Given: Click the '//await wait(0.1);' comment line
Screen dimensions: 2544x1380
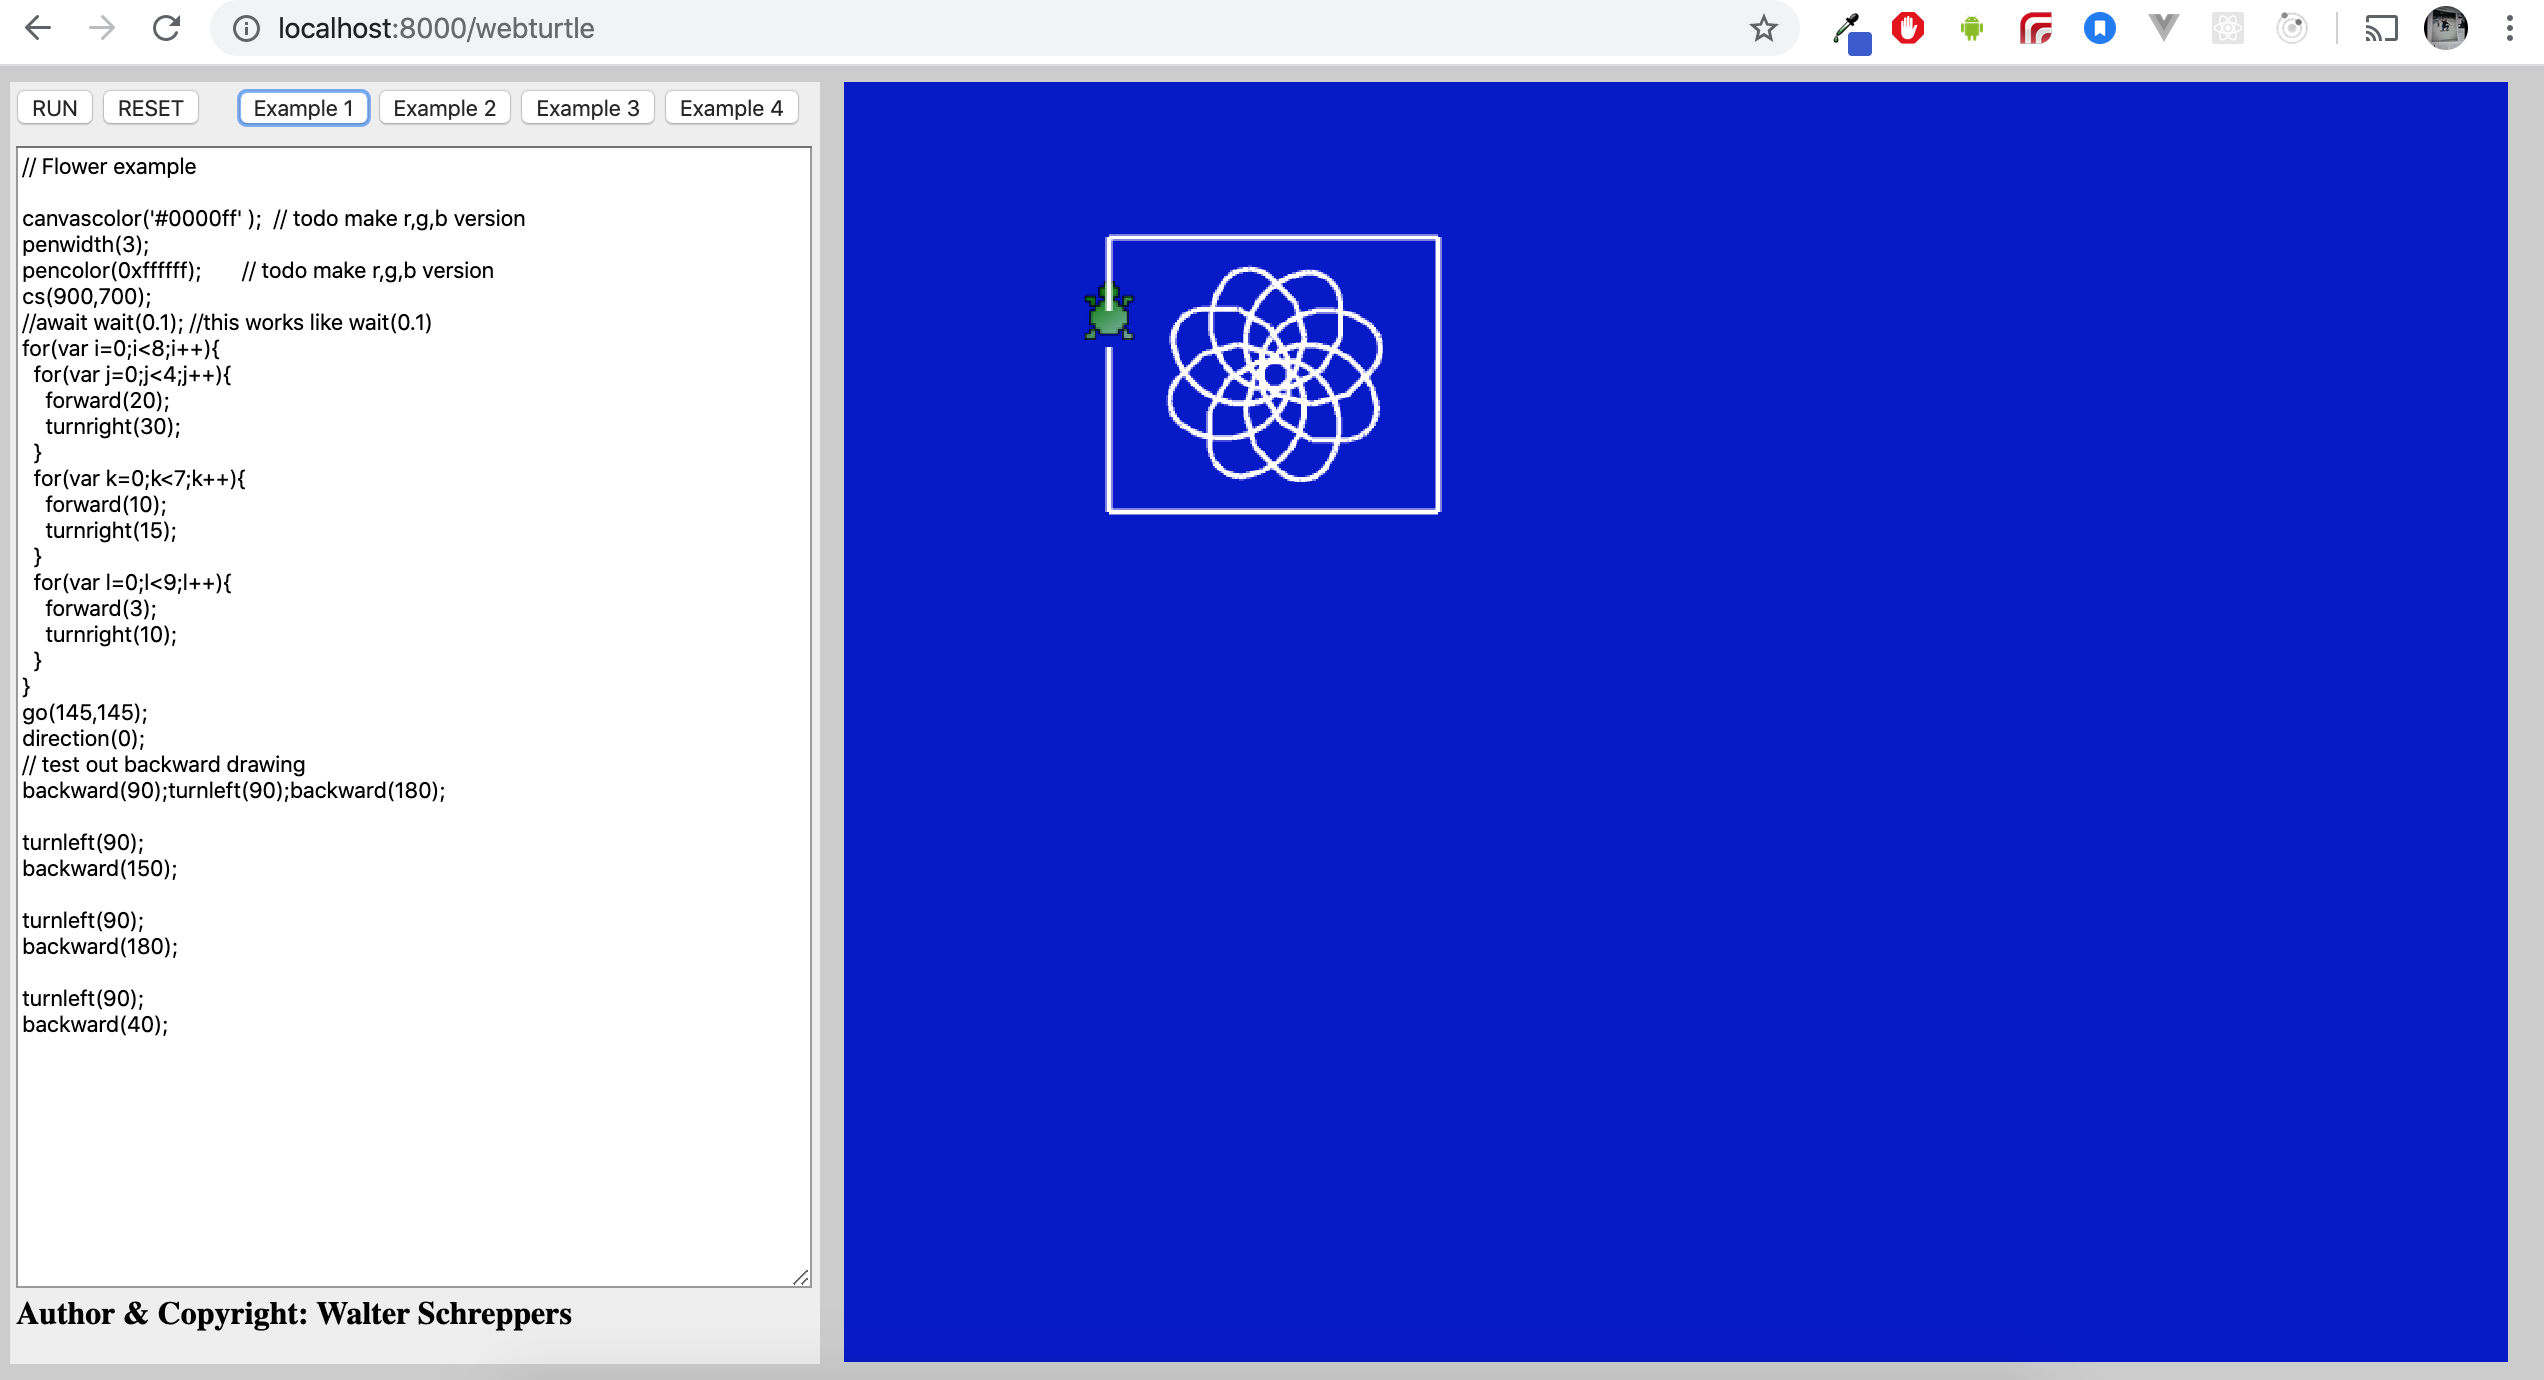Looking at the screenshot, I should click(x=227, y=322).
